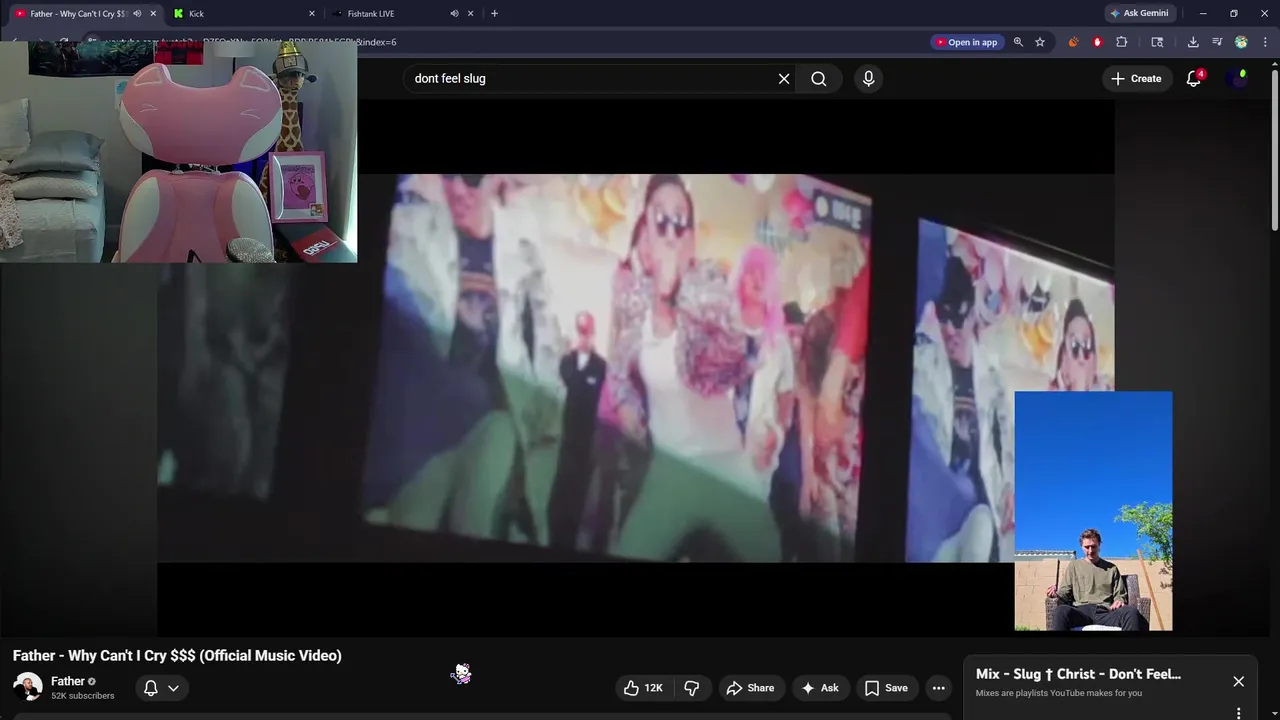The height and width of the screenshot is (720, 1280).
Task: Open the Chrome profile avatar
Action: pyautogui.click(x=1241, y=42)
